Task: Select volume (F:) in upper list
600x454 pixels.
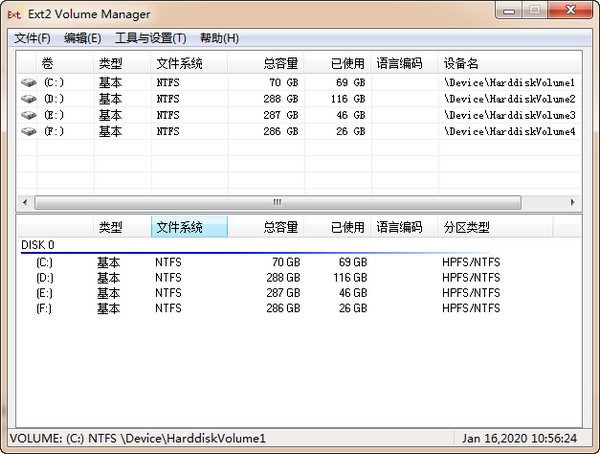Action: point(298,131)
